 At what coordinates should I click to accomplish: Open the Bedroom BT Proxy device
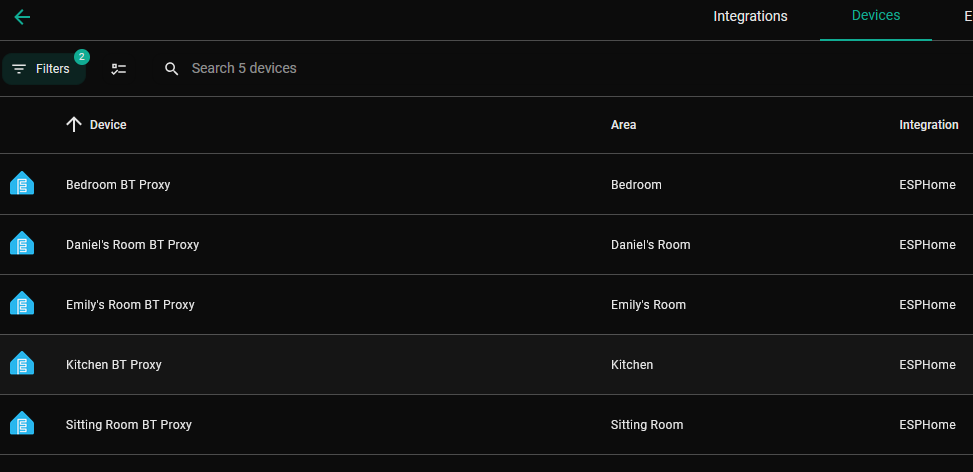pyautogui.click(x=118, y=185)
